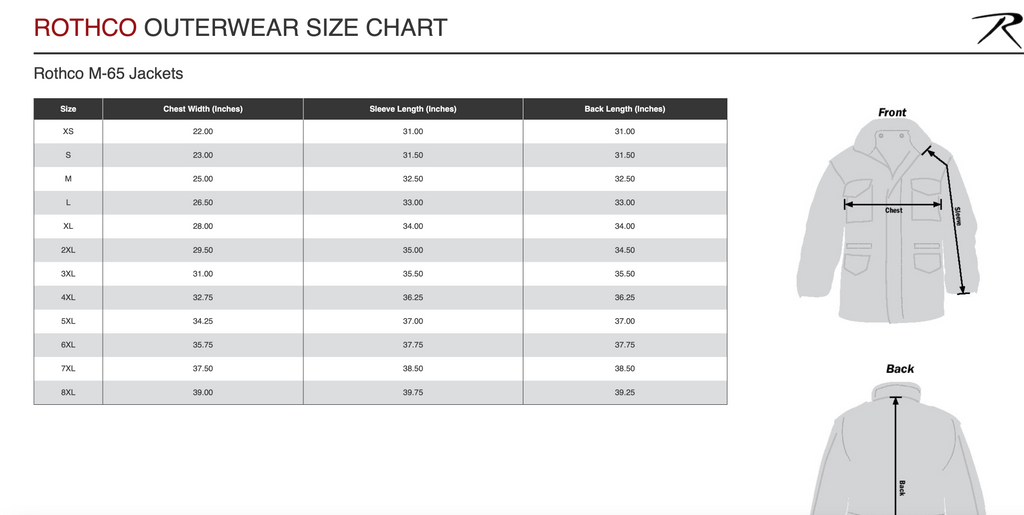Select the Size column header
This screenshot has height=515, width=1024.
(x=68, y=109)
